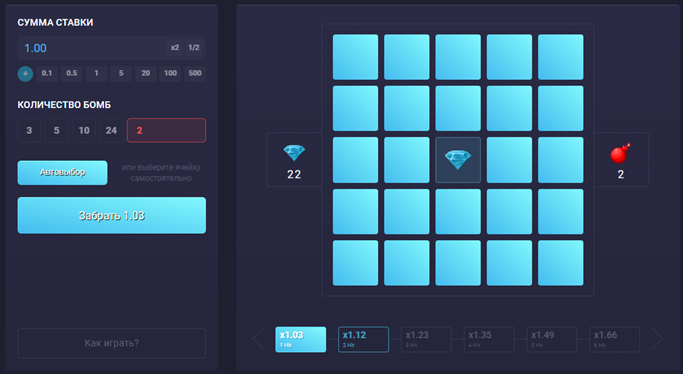683x374 pixels.
Task: Select 3 bombs option
Action: (29, 130)
